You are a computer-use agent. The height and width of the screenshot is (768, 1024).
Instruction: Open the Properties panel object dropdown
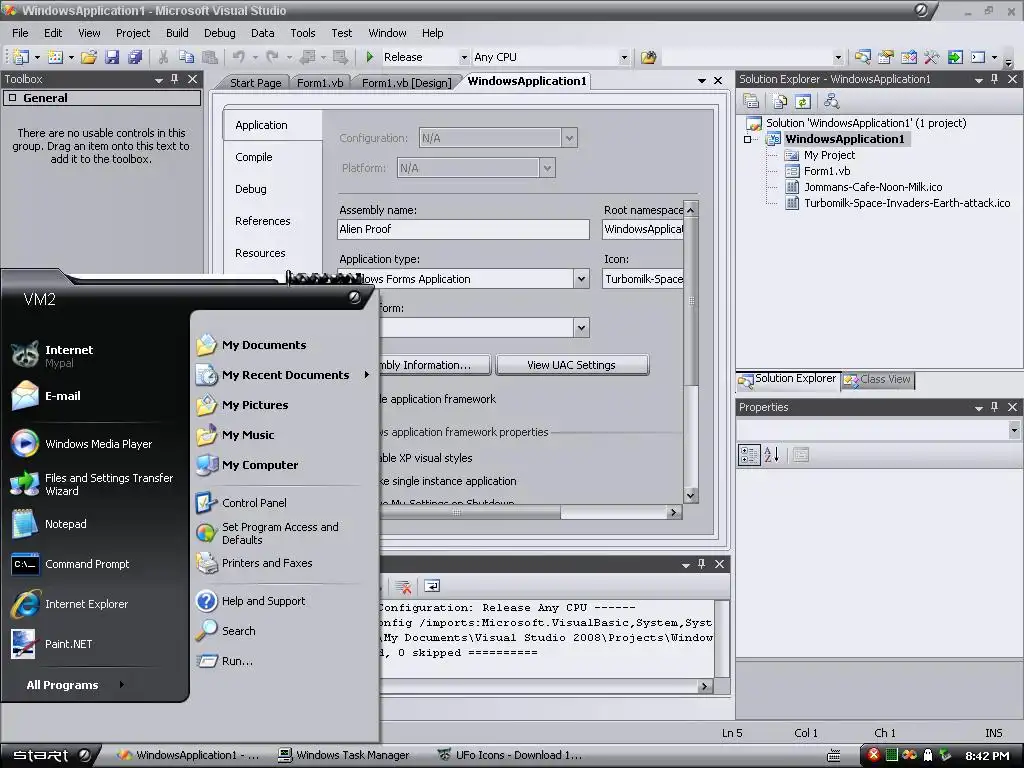click(1013, 430)
